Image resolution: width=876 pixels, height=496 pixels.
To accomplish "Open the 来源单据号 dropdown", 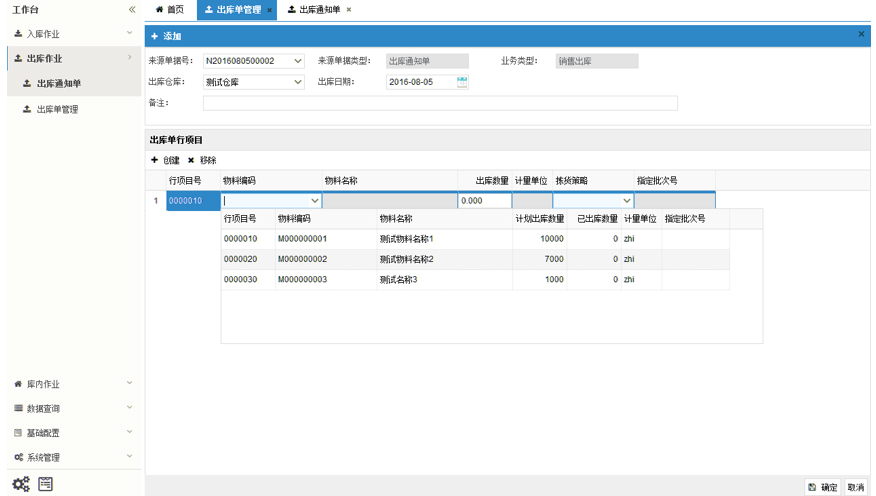I will click(x=298, y=61).
